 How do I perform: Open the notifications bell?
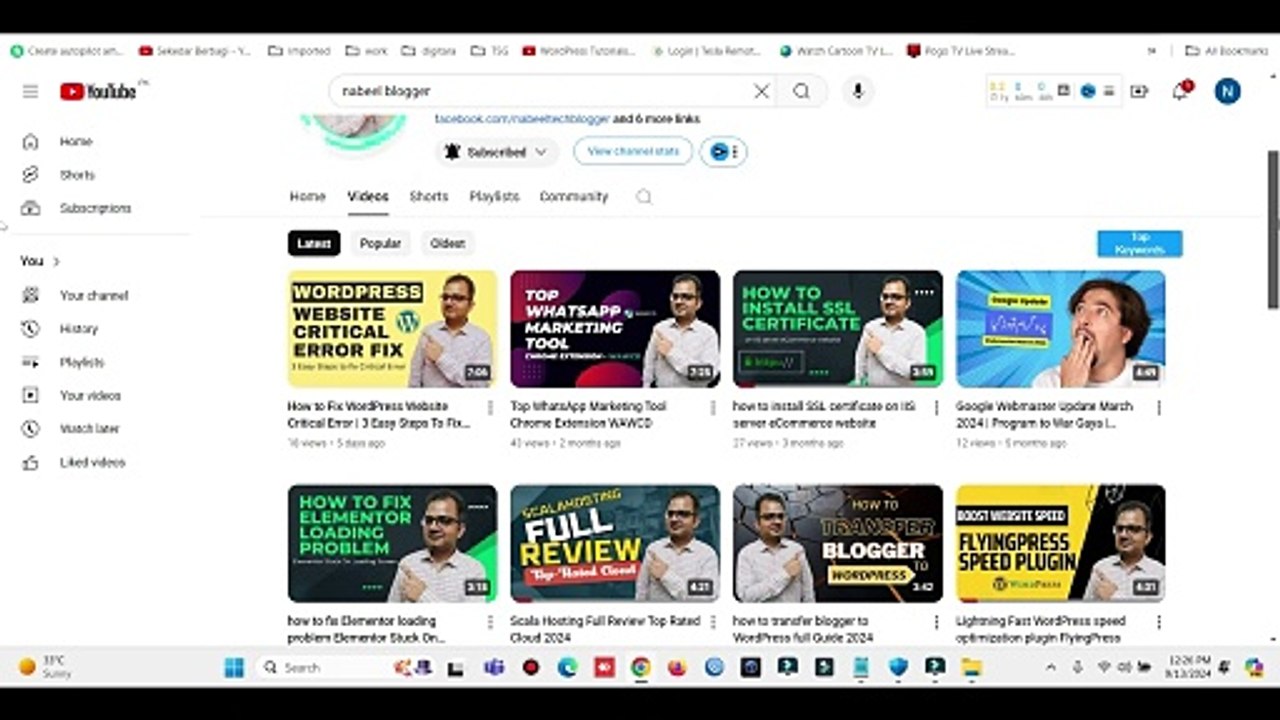click(1180, 91)
